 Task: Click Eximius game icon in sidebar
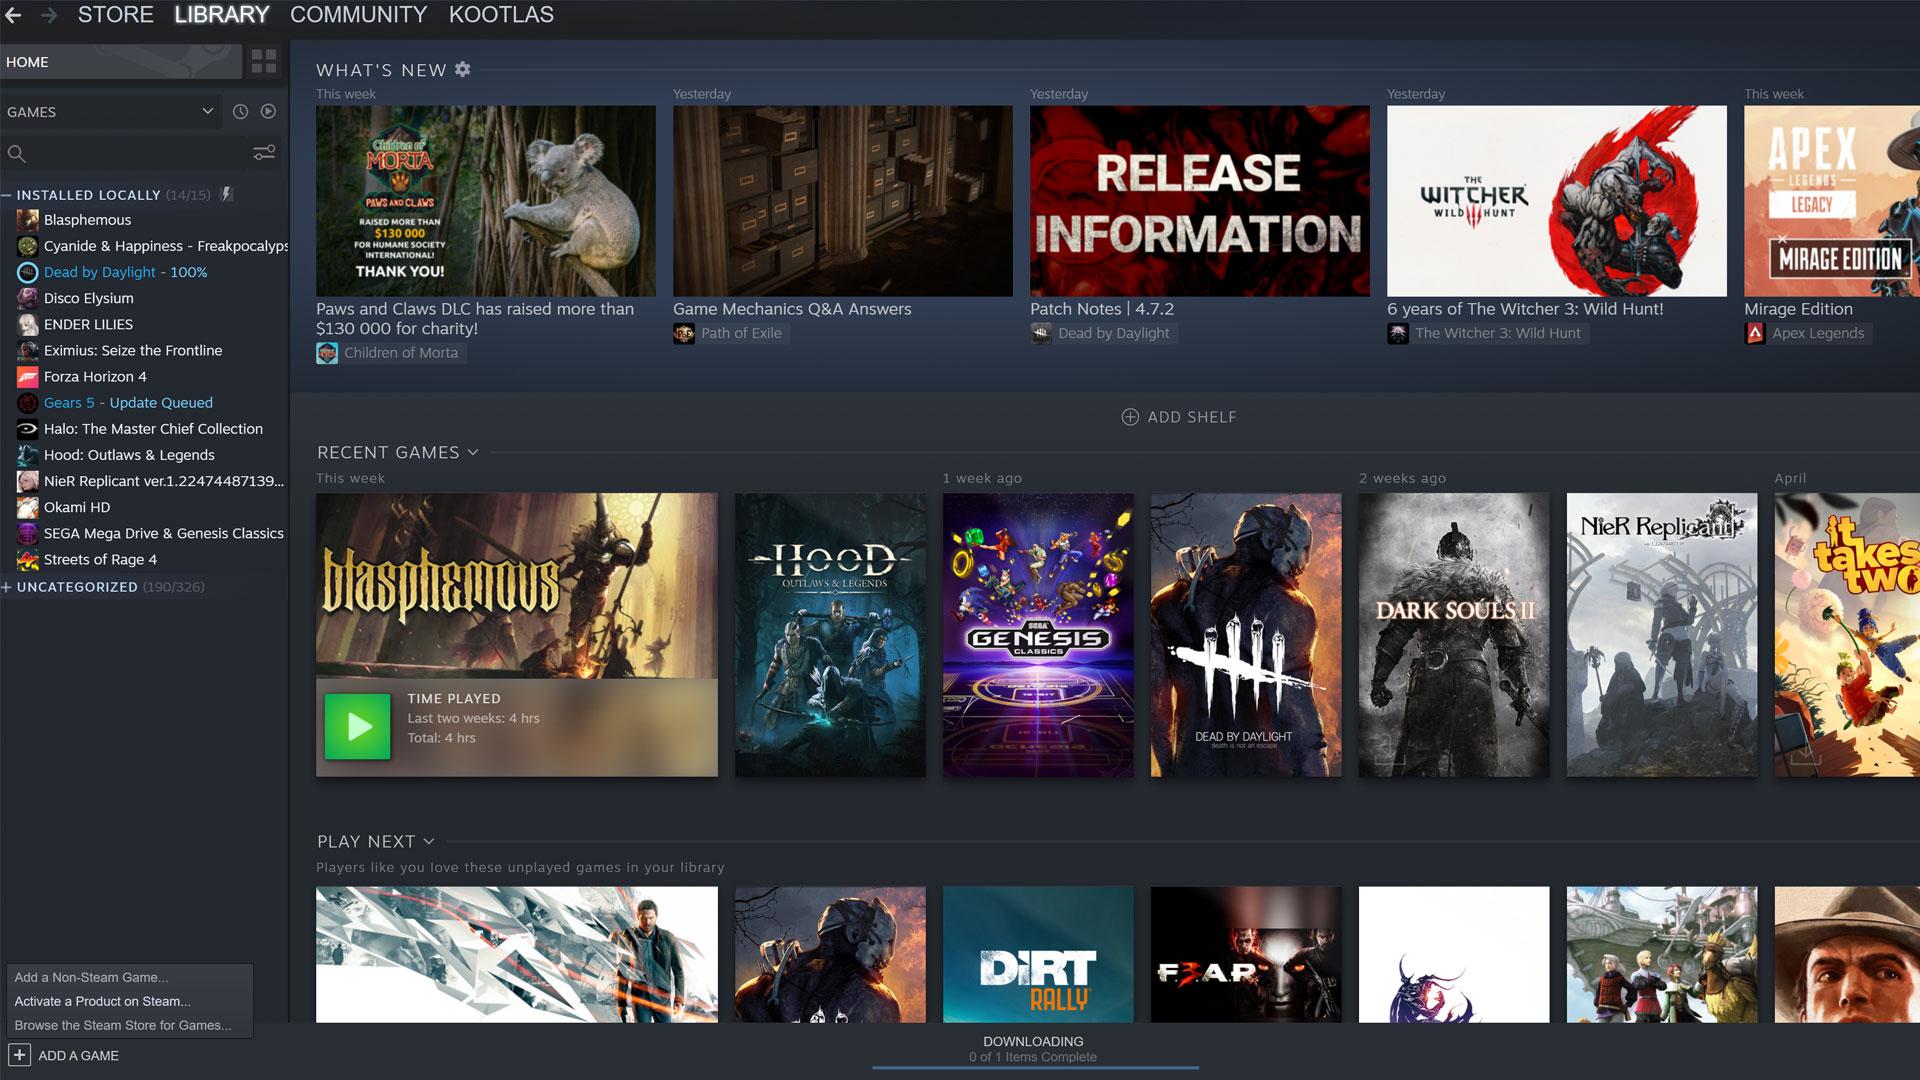click(x=28, y=350)
